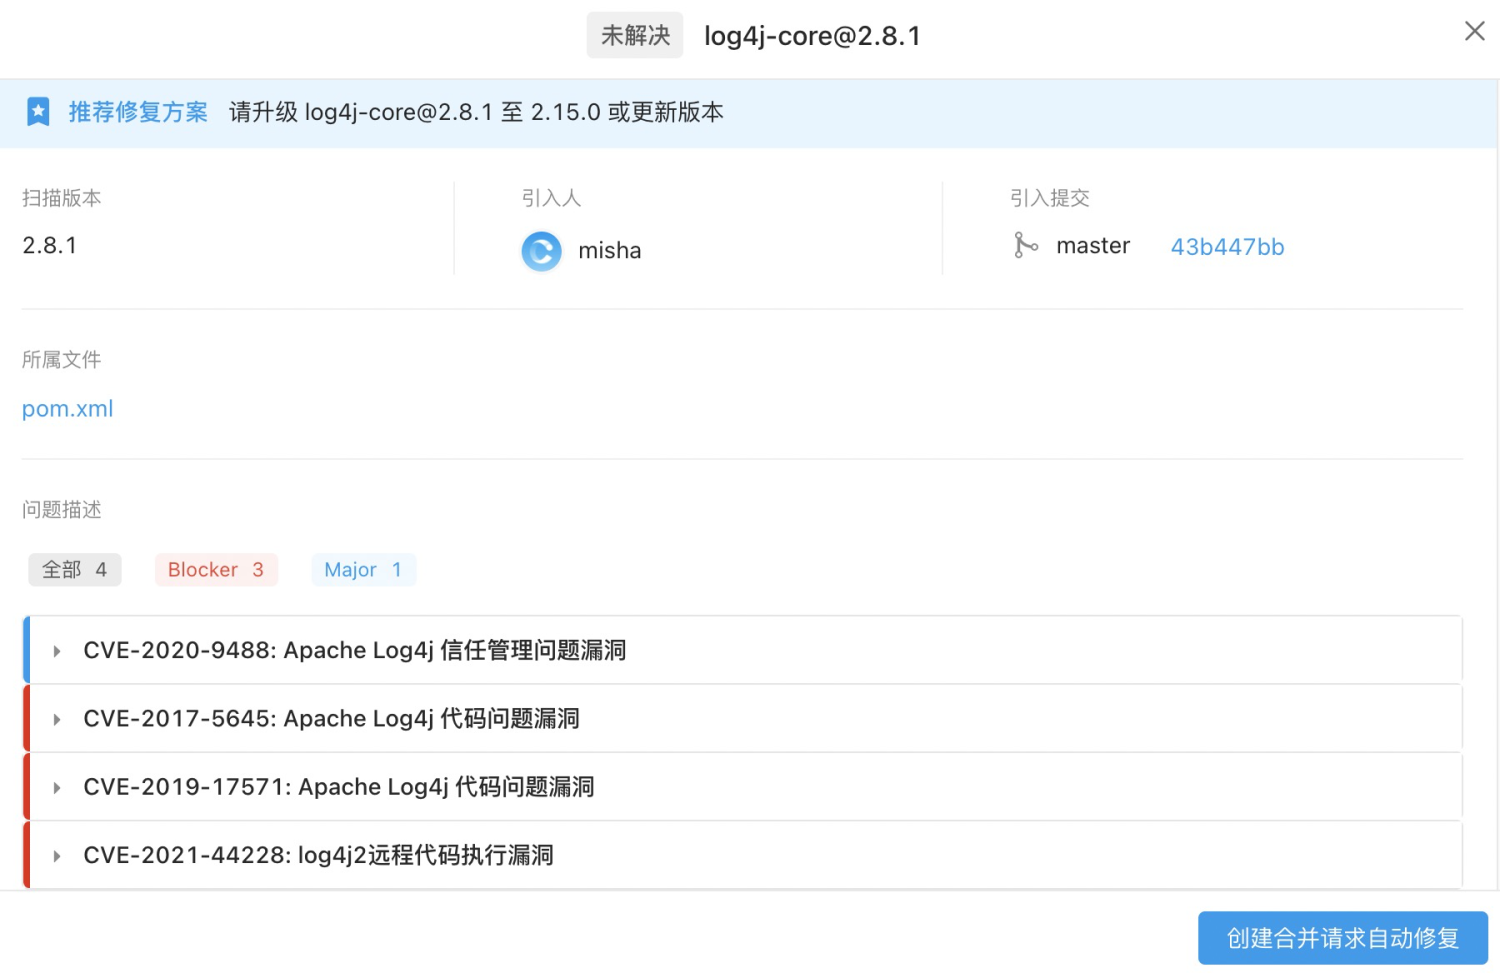The width and height of the screenshot is (1500, 978).
Task: Open the pom.xml file link
Action: point(66,408)
